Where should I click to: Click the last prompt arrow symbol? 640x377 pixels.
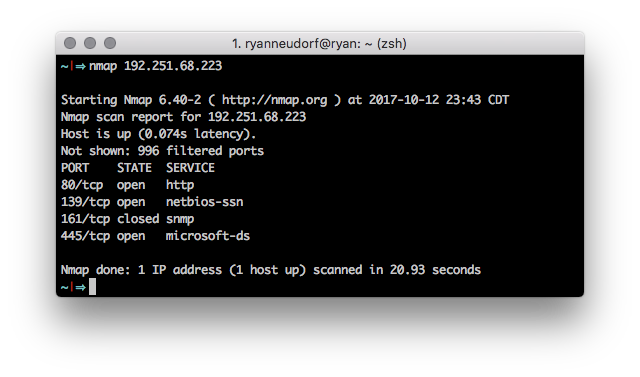click(80, 288)
